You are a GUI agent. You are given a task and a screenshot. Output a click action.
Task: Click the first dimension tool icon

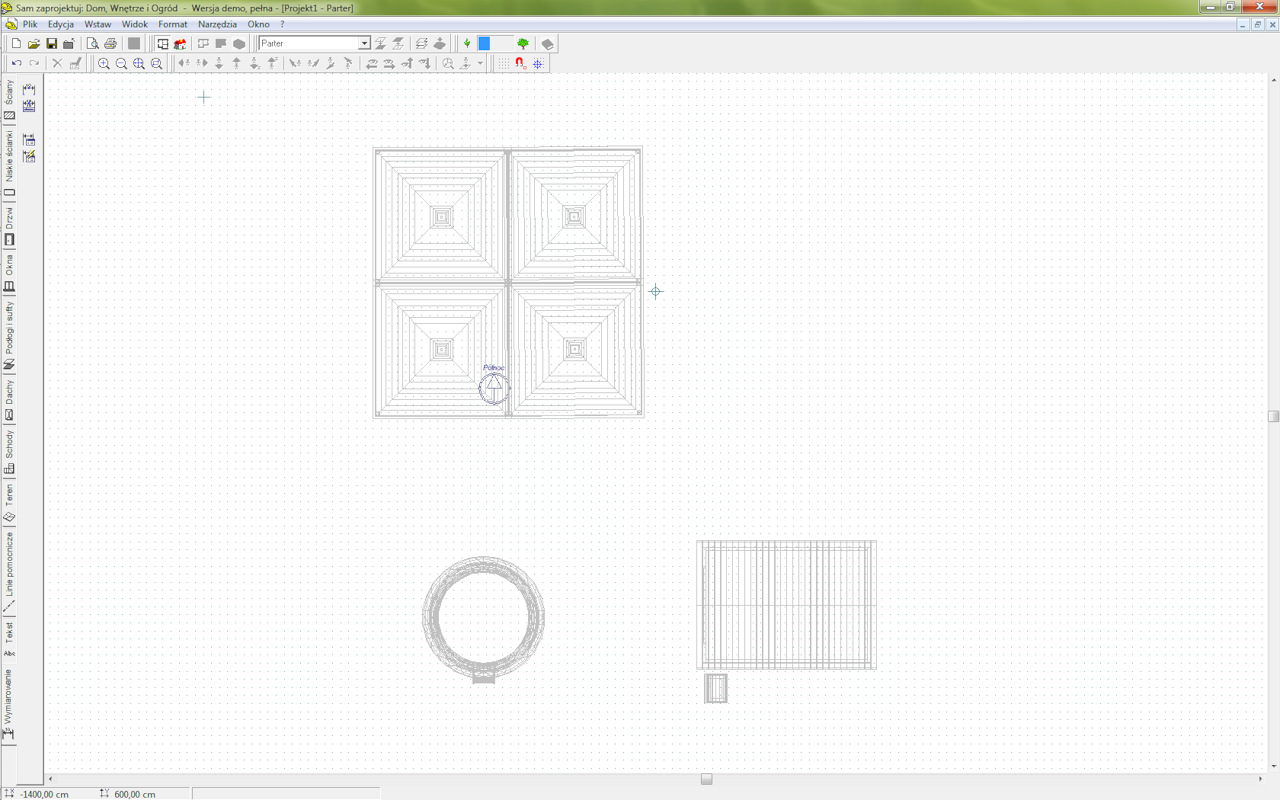tap(29, 90)
